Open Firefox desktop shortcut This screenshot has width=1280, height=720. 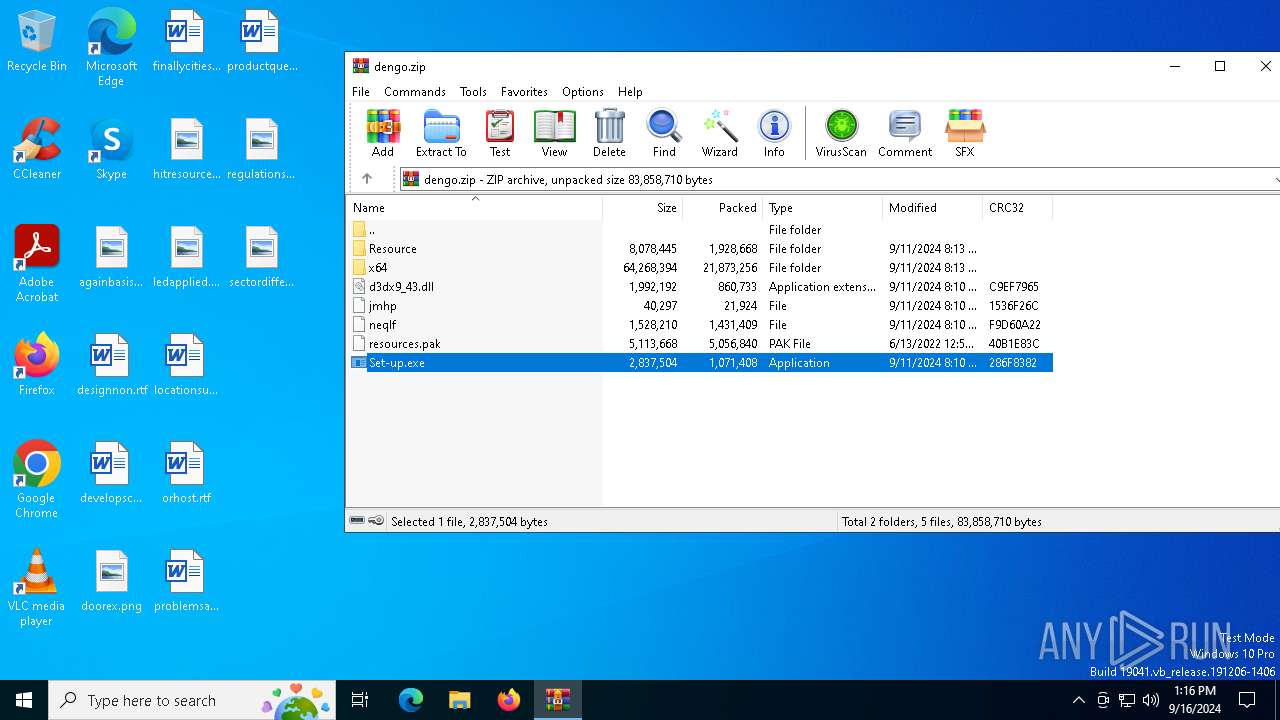(x=37, y=364)
